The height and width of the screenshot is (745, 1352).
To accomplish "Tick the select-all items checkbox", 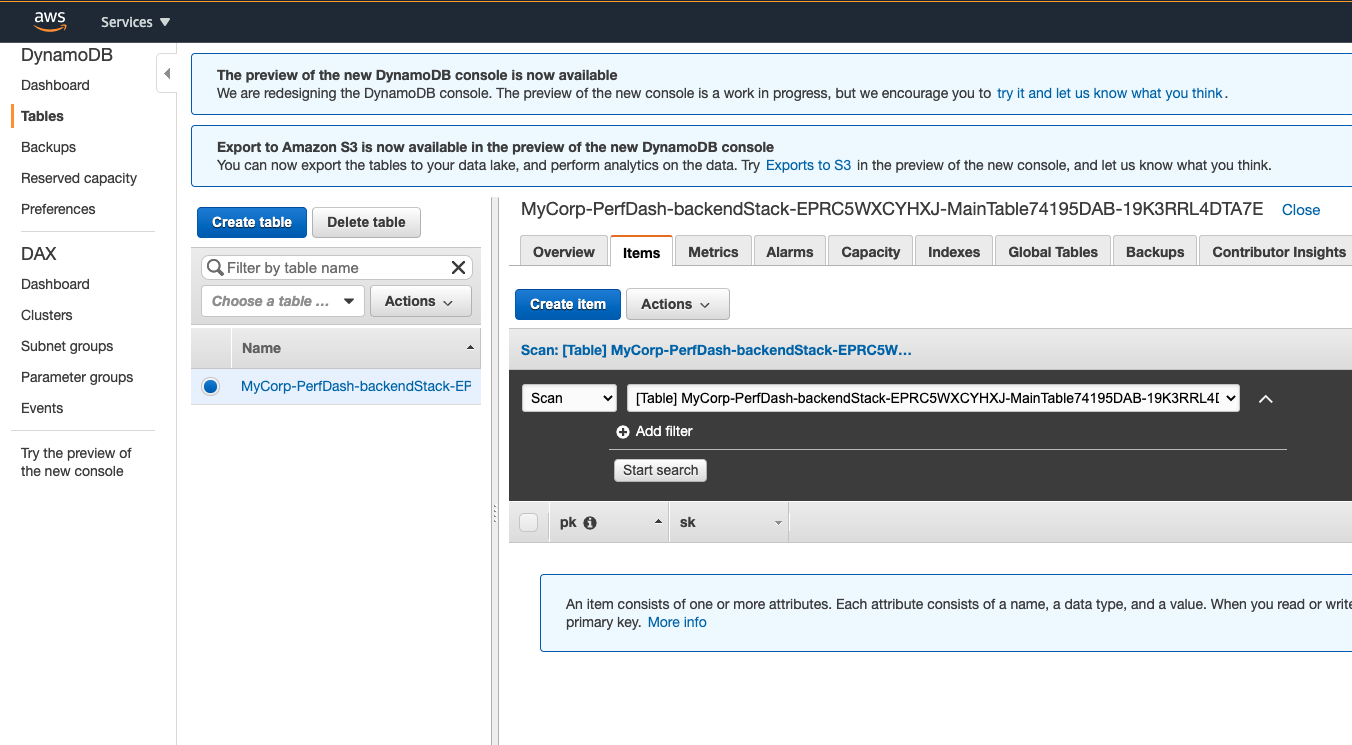I will coord(529,522).
